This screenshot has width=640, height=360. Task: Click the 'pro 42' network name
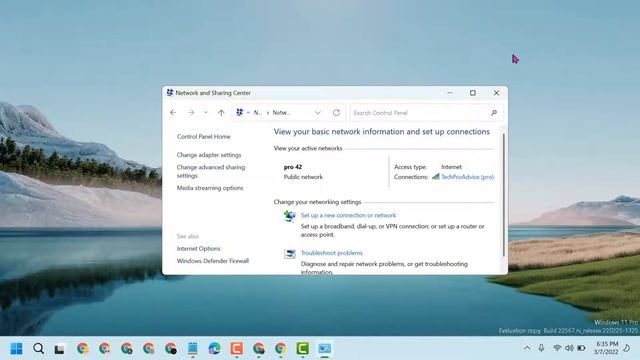pyautogui.click(x=293, y=167)
